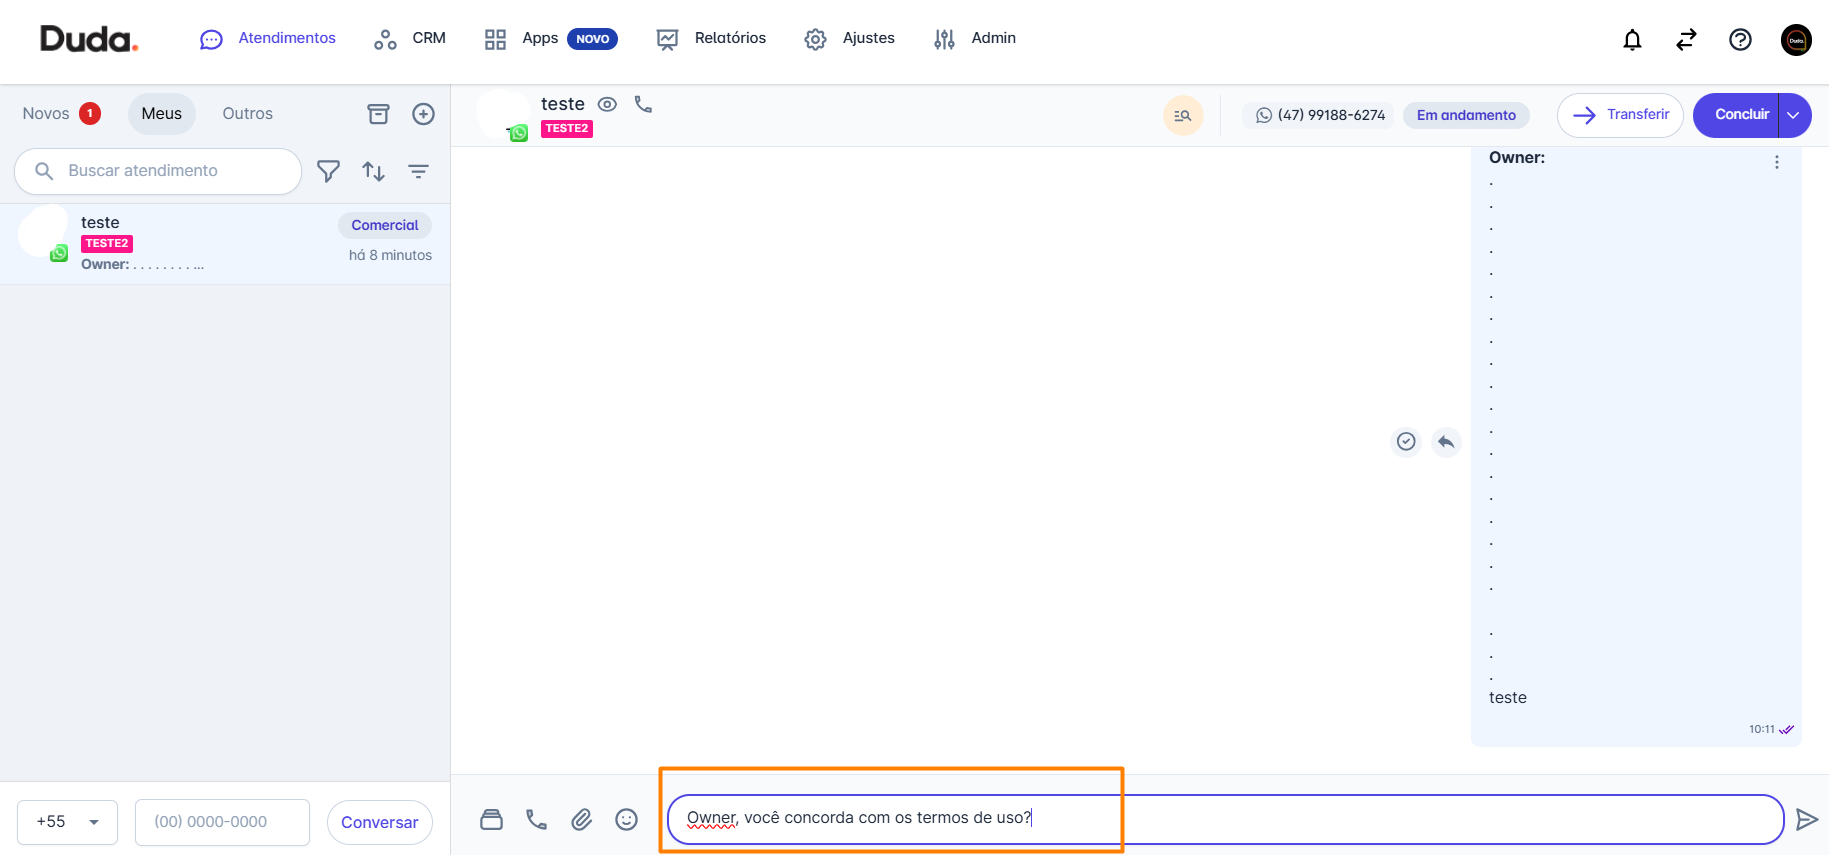This screenshot has height=855, width=1829.
Task: Open the emoji picker
Action: [x=626, y=820]
